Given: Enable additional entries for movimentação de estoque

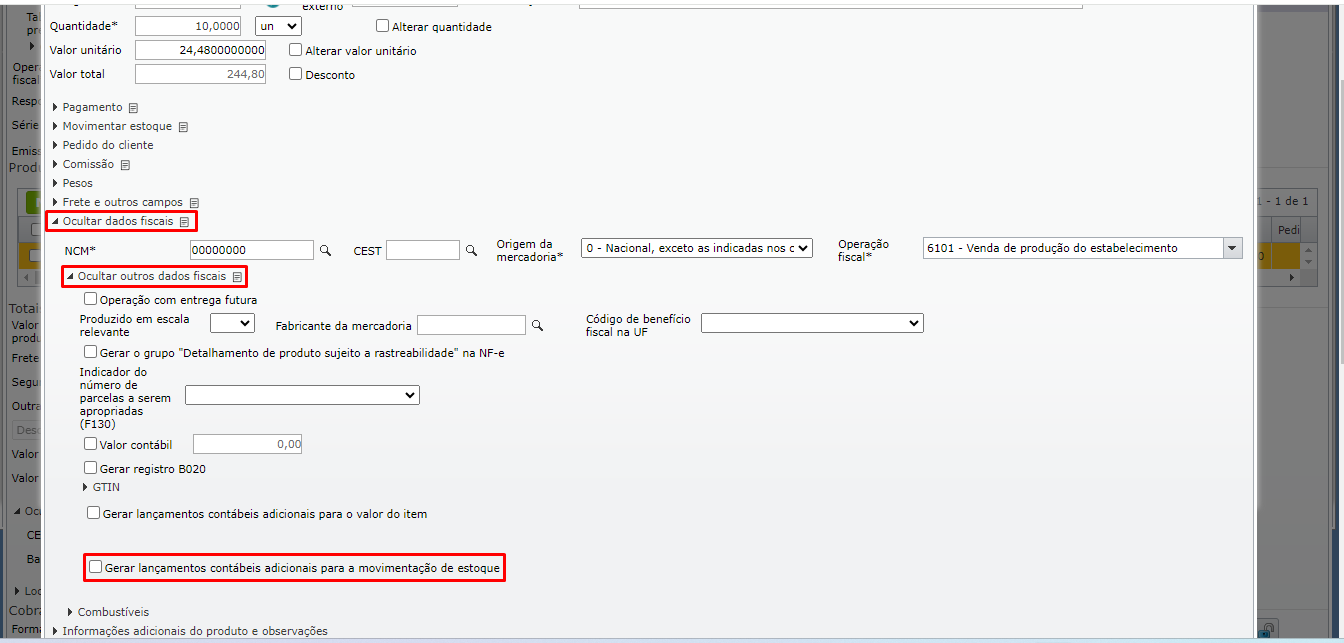Looking at the screenshot, I should click(96, 567).
